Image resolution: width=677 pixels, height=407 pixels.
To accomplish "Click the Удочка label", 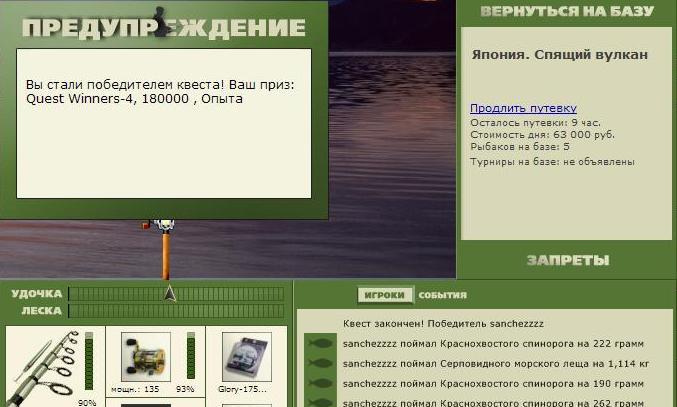I will [37, 294].
